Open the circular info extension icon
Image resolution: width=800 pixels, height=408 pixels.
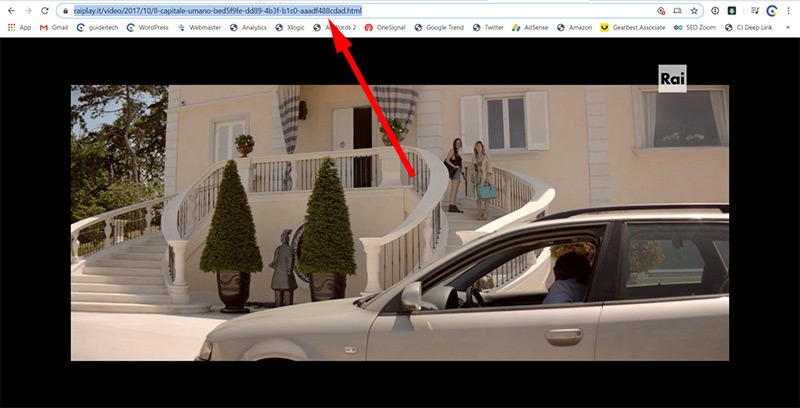715,10
